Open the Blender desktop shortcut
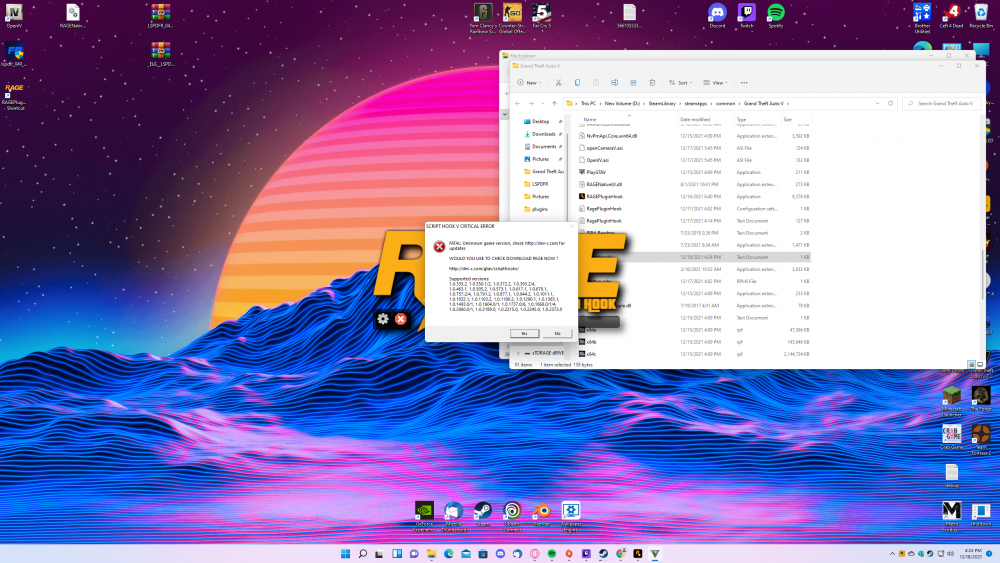1000x563 pixels. tap(541, 511)
